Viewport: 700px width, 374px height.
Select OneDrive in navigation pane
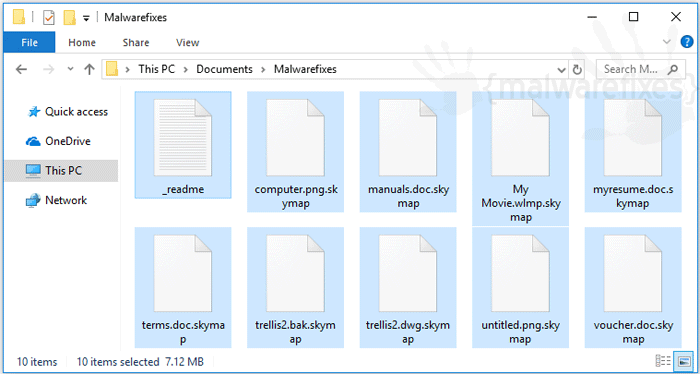coord(58,141)
